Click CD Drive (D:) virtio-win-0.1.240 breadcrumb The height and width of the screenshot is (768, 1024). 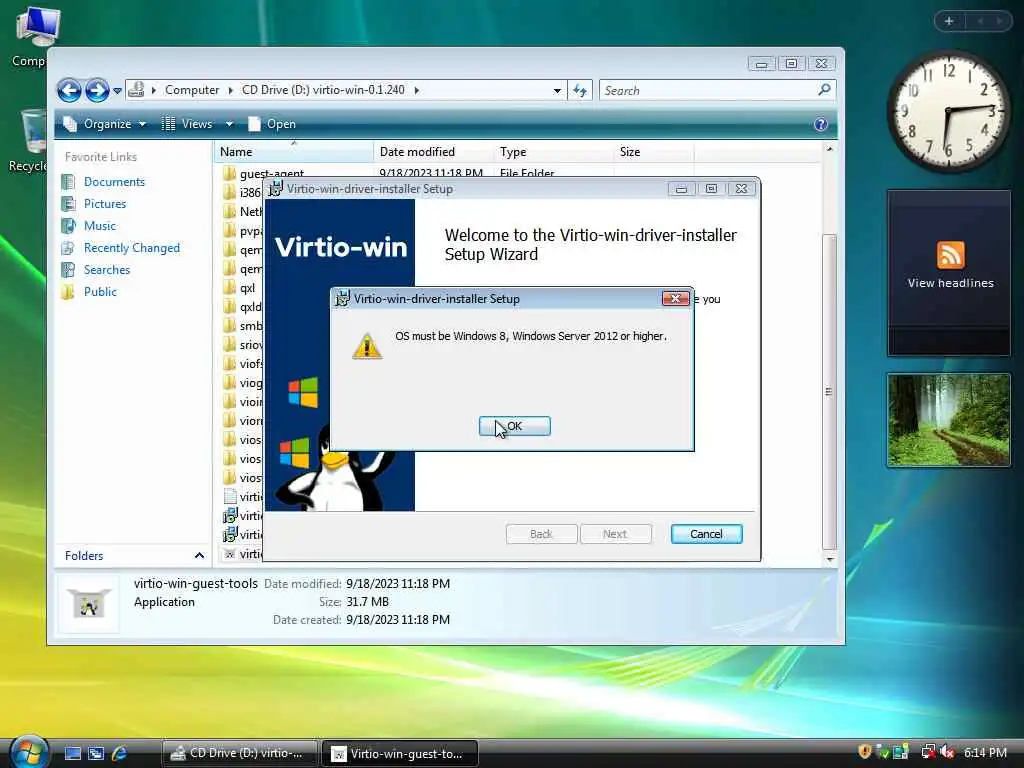(323, 90)
